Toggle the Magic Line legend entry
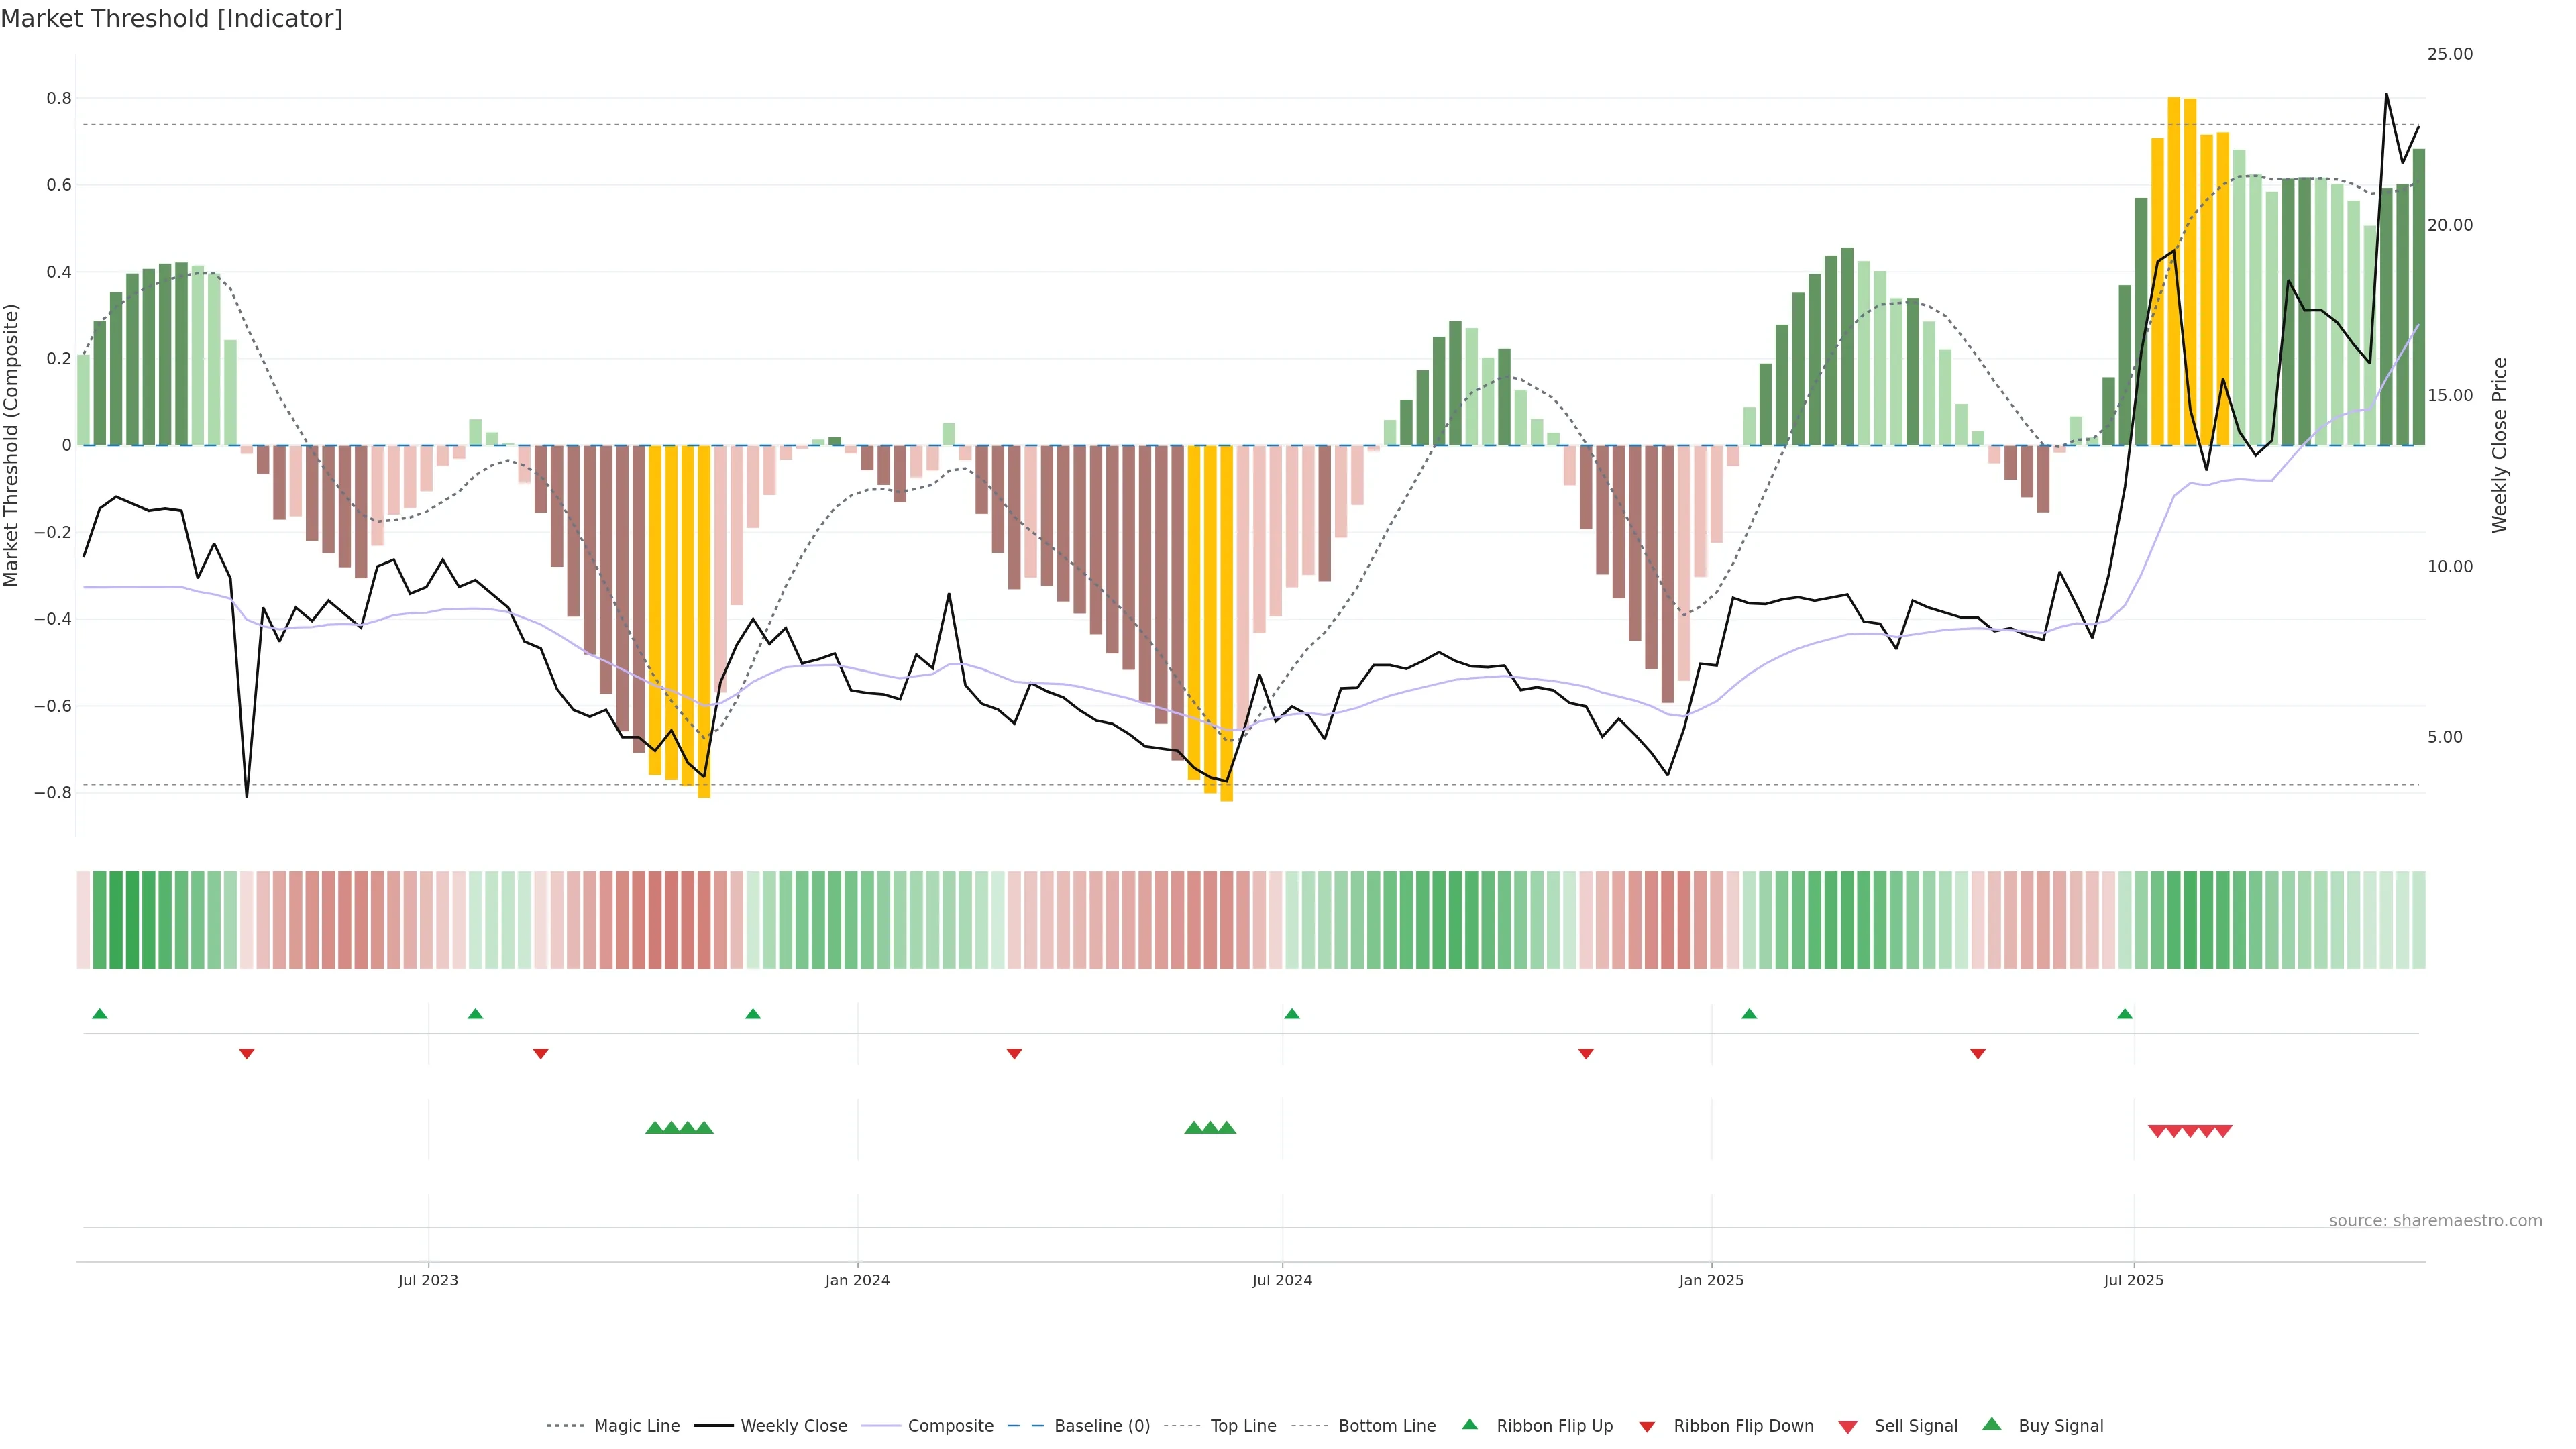Viewport: 2576px width, 1449px height. pos(636,1425)
